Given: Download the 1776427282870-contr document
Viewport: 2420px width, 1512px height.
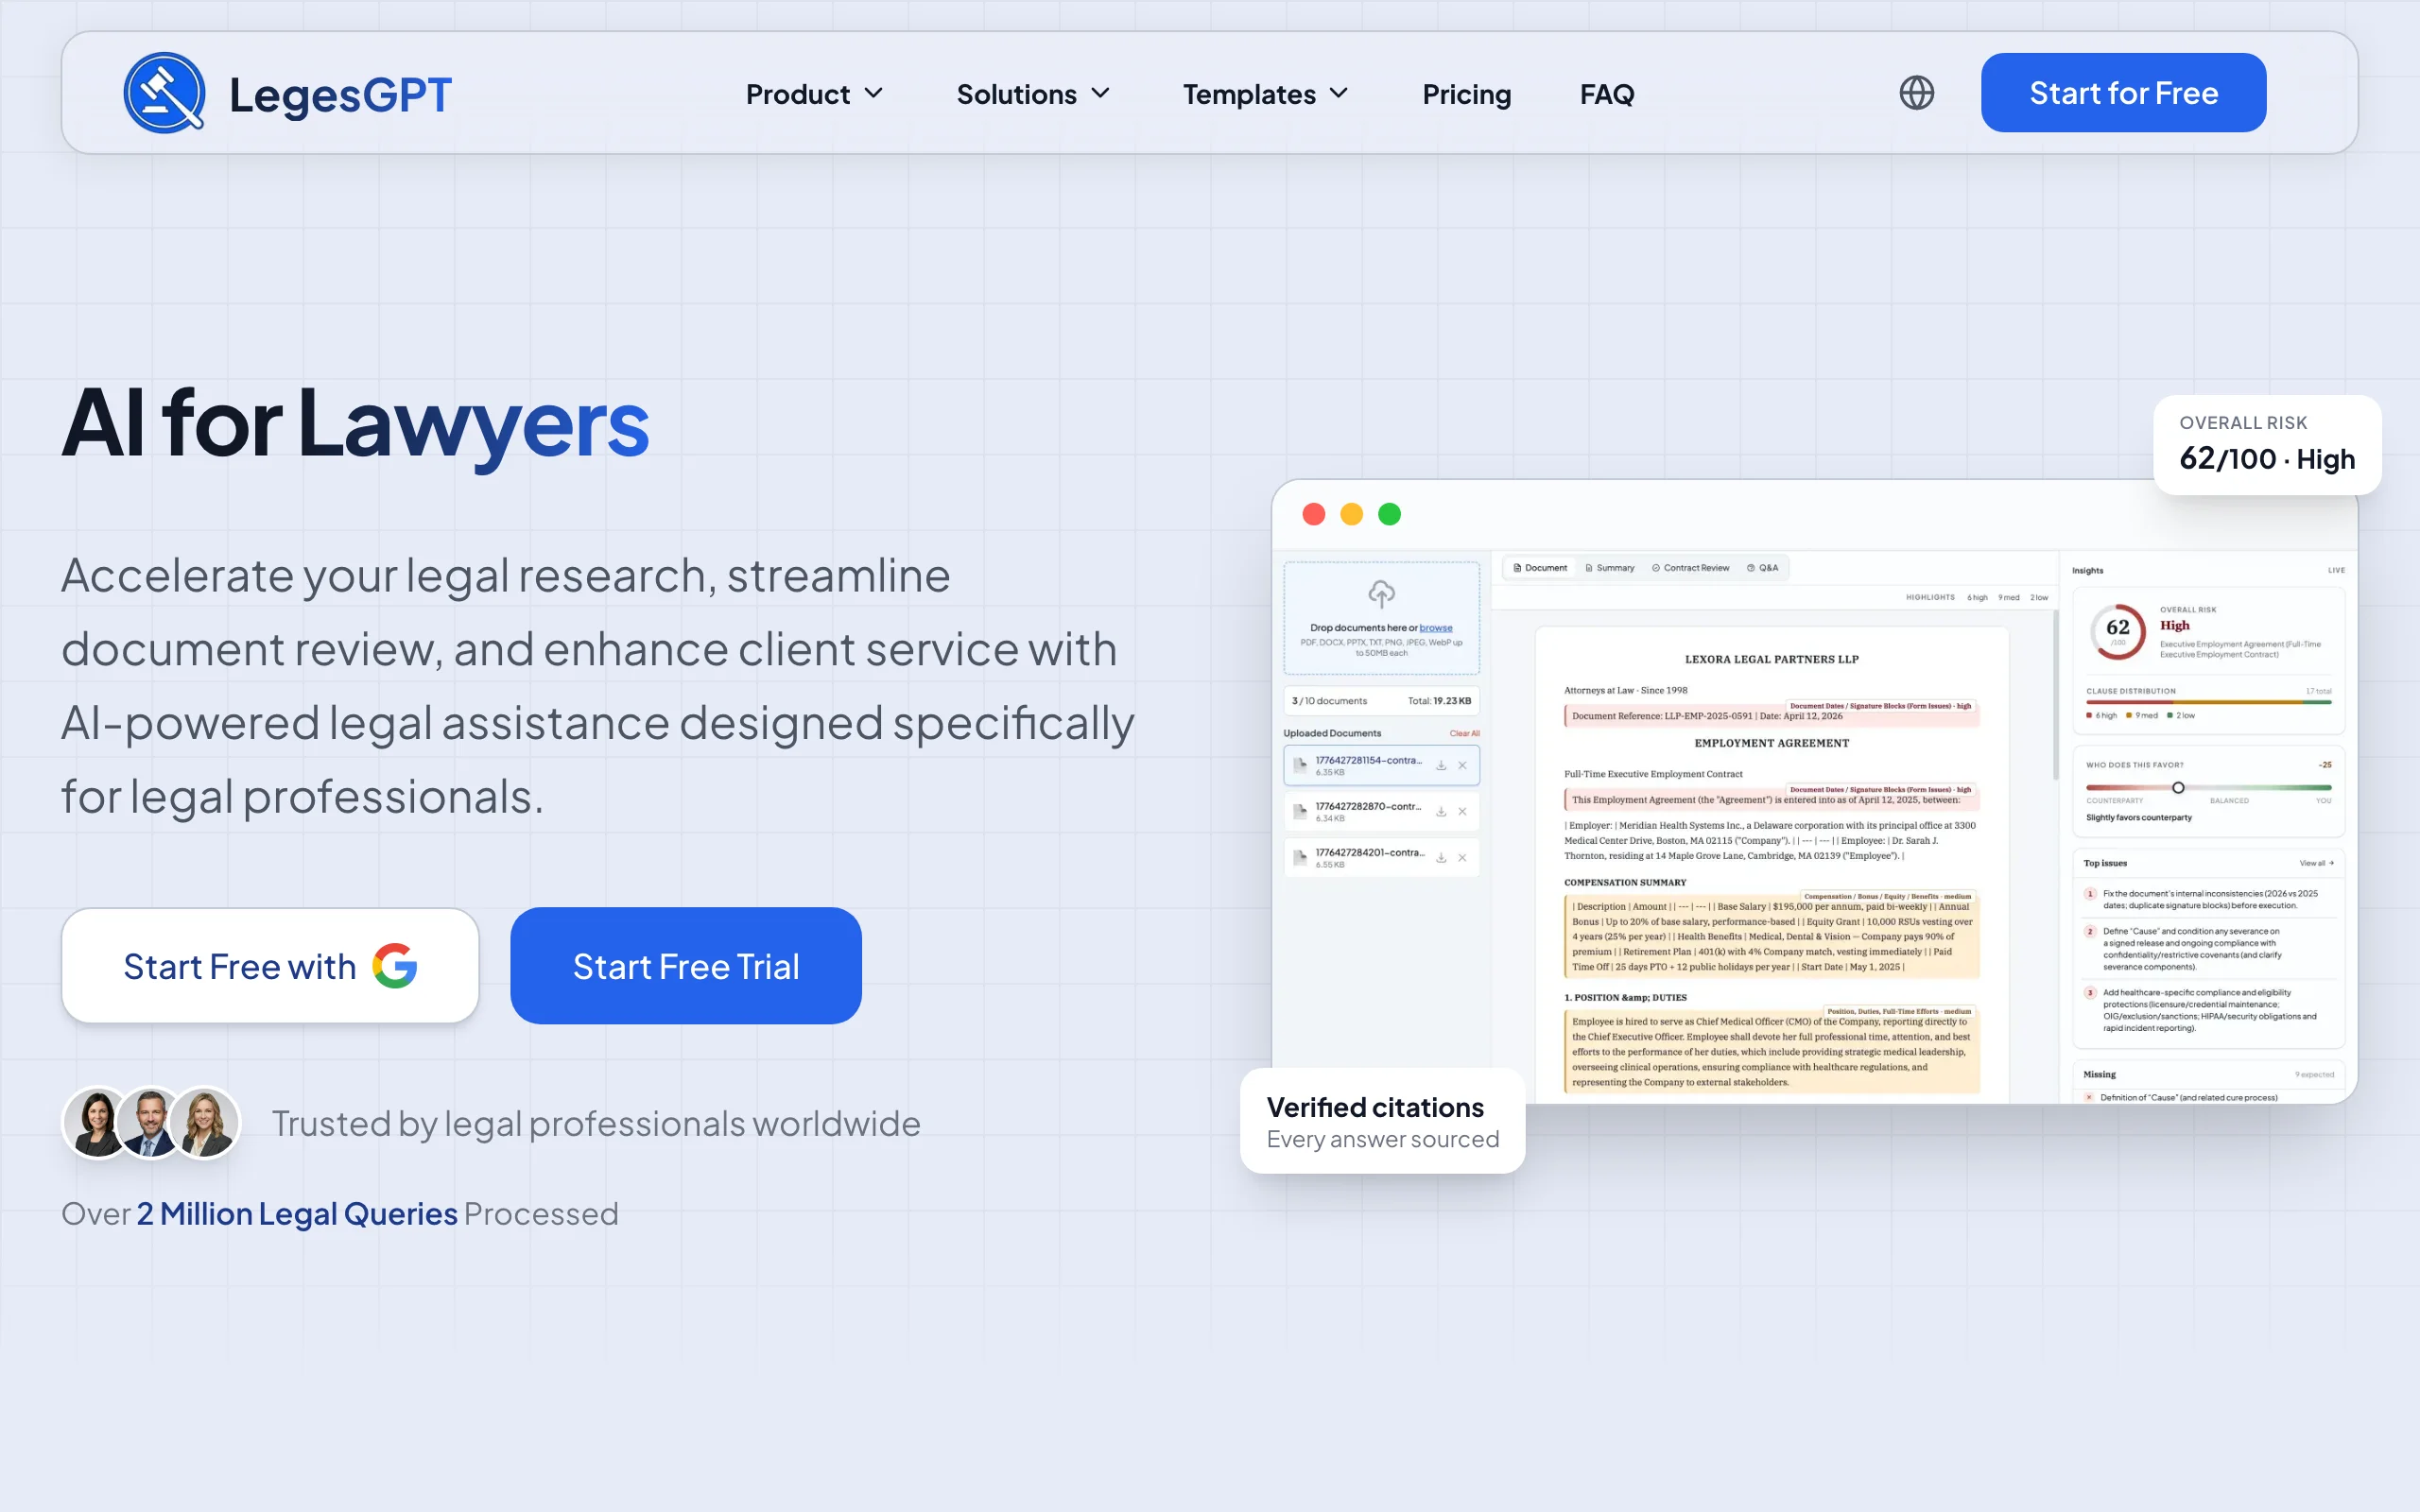Looking at the screenshot, I should click(x=1441, y=812).
